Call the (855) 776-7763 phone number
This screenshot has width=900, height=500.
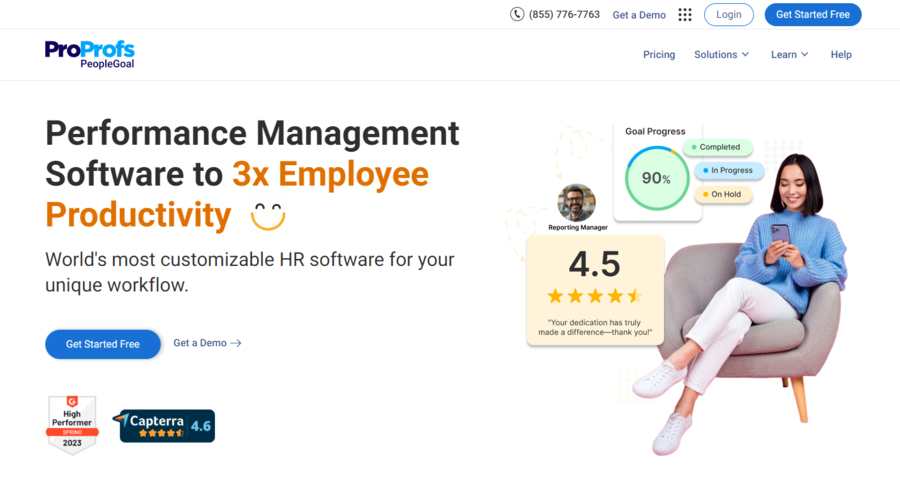[x=564, y=15]
